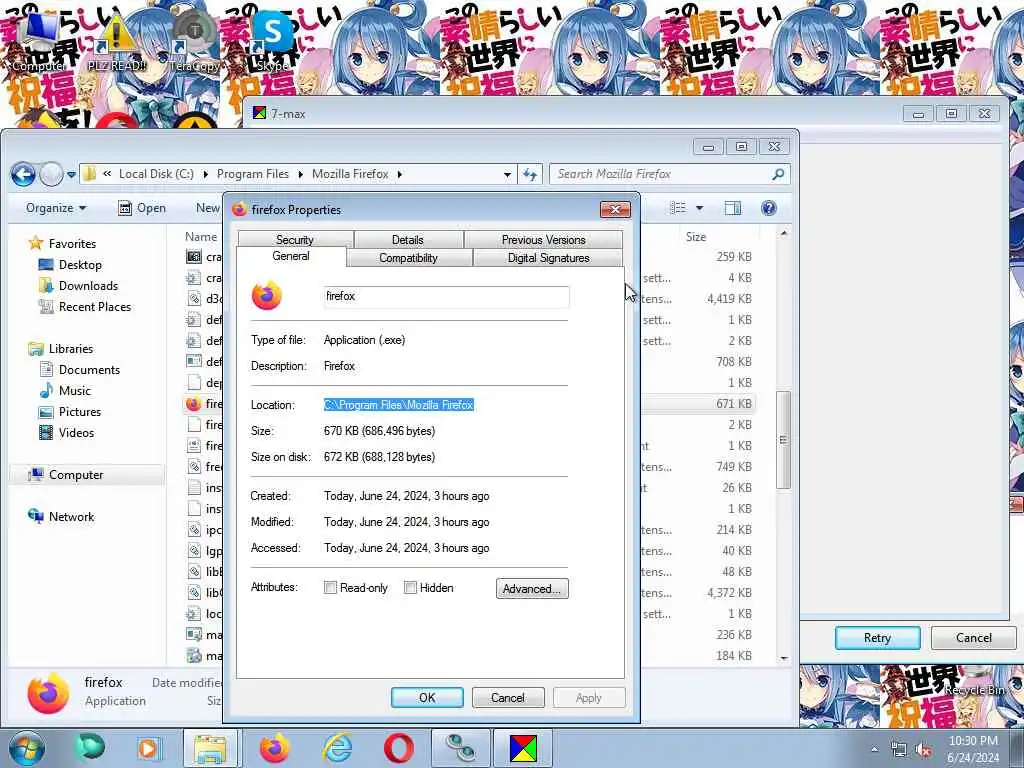The height and width of the screenshot is (768, 1024).
Task: Confirm properties with OK button
Action: click(427, 697)
